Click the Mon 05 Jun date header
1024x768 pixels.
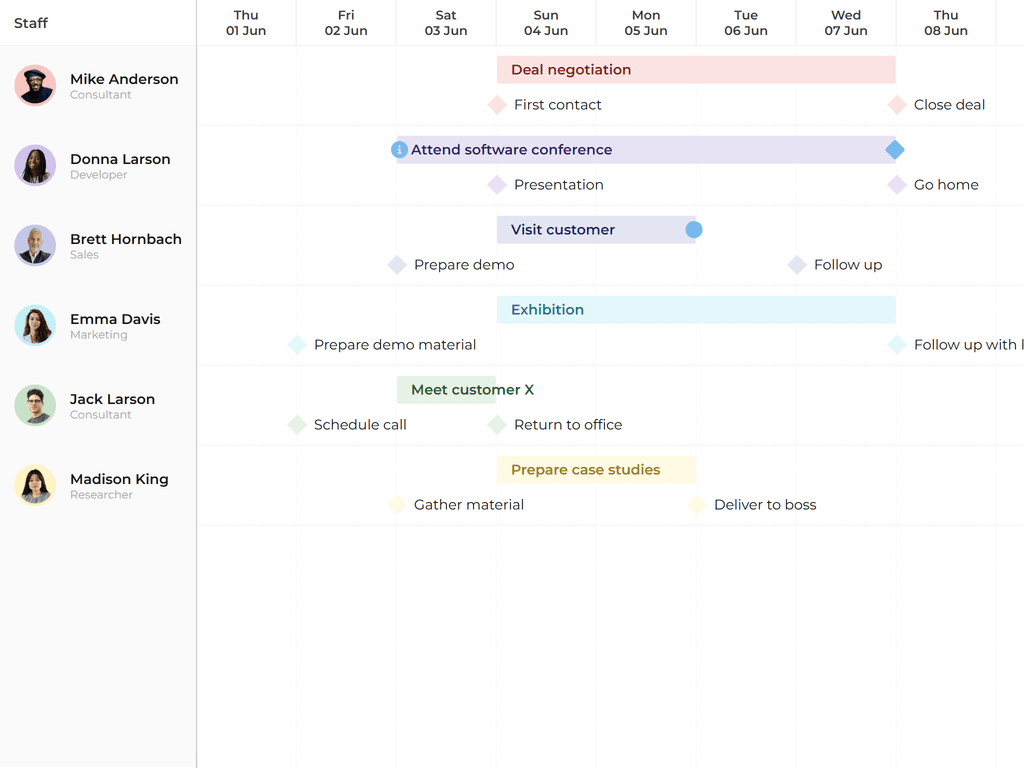[646, 23]
